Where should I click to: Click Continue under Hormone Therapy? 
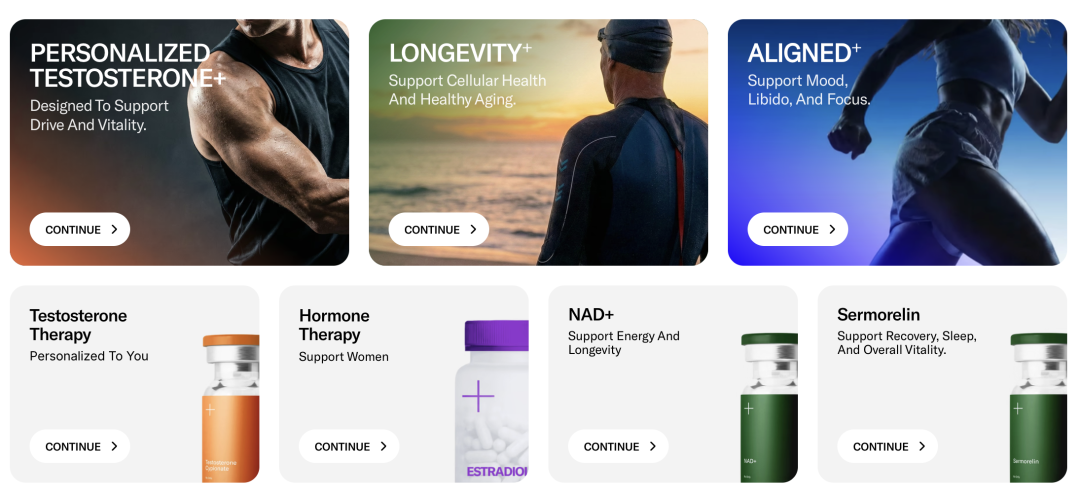[x=349, y=446]
